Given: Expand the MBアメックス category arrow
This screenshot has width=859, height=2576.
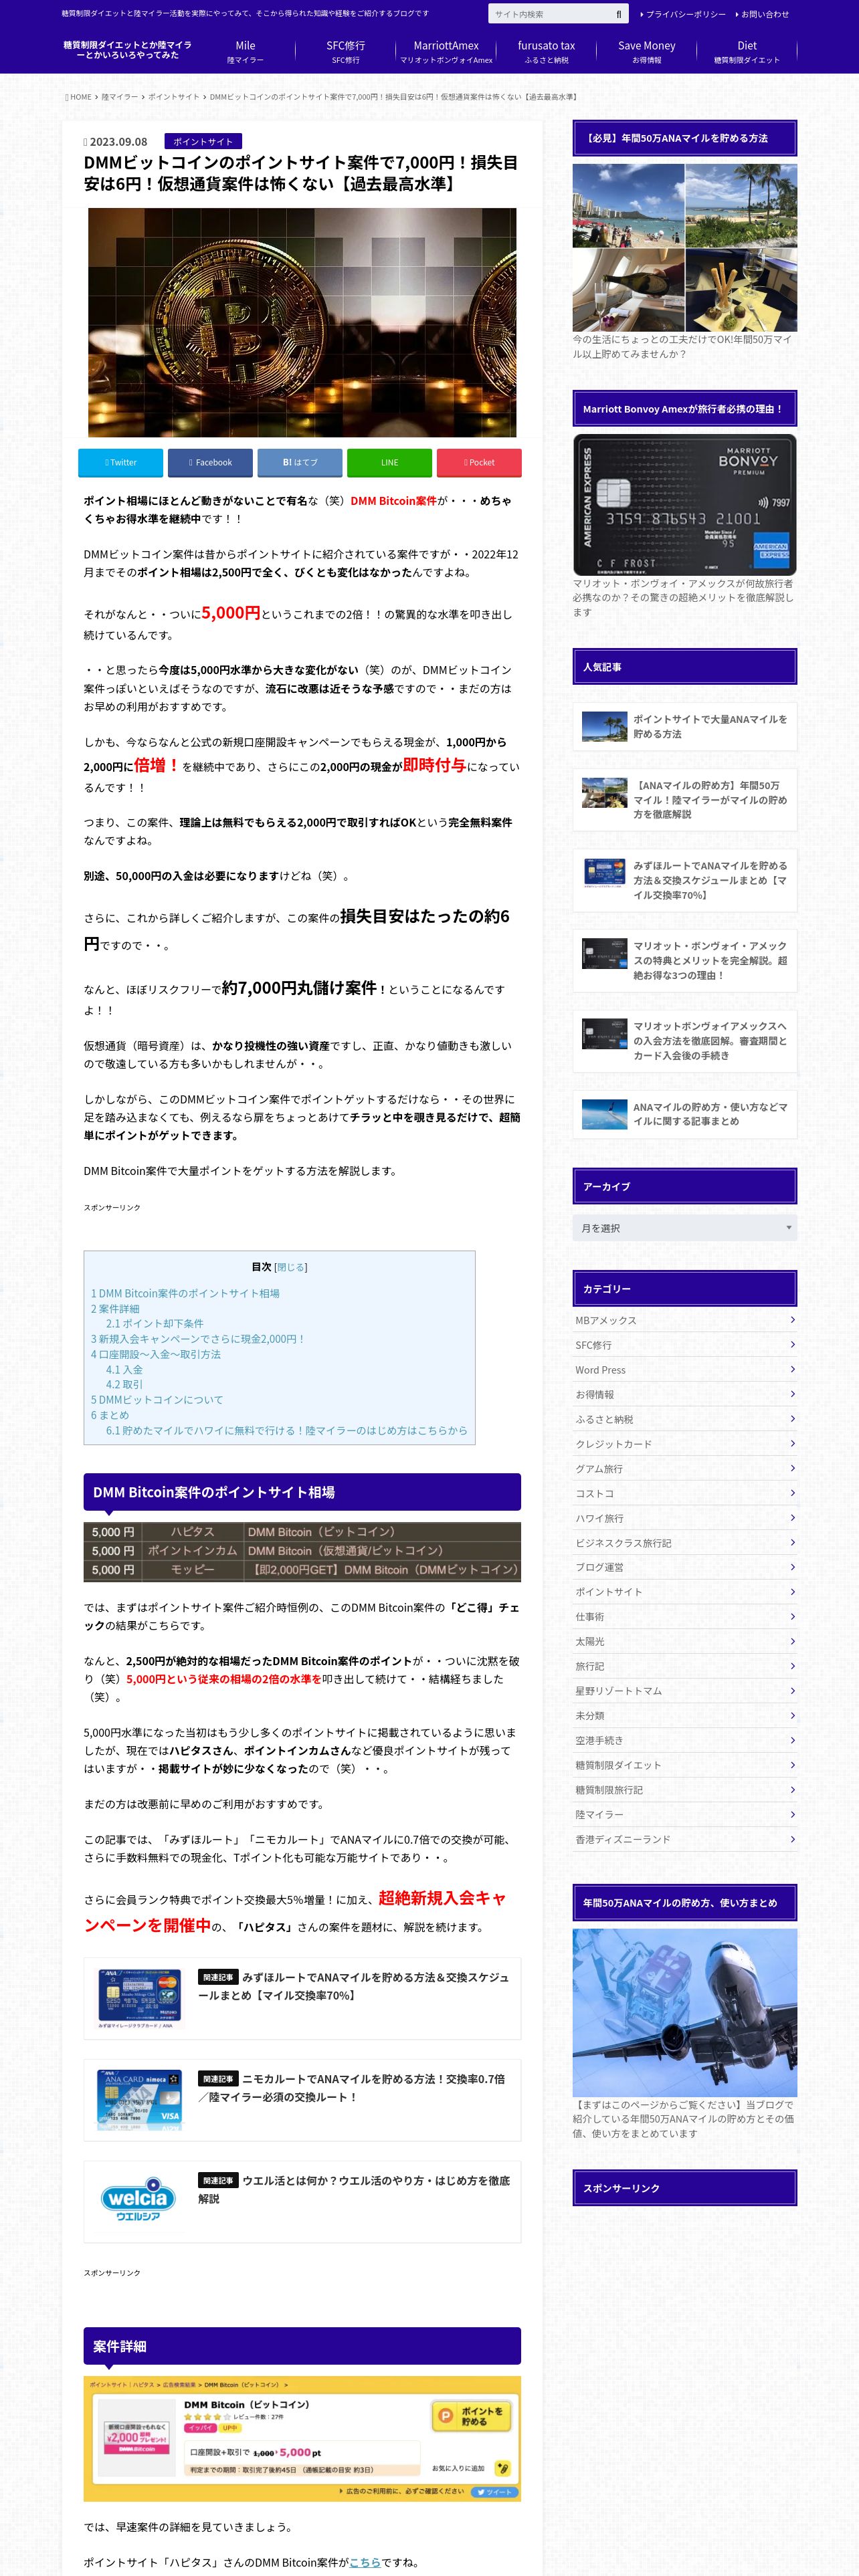Looking at the screenshot, I should (792, 1319).
